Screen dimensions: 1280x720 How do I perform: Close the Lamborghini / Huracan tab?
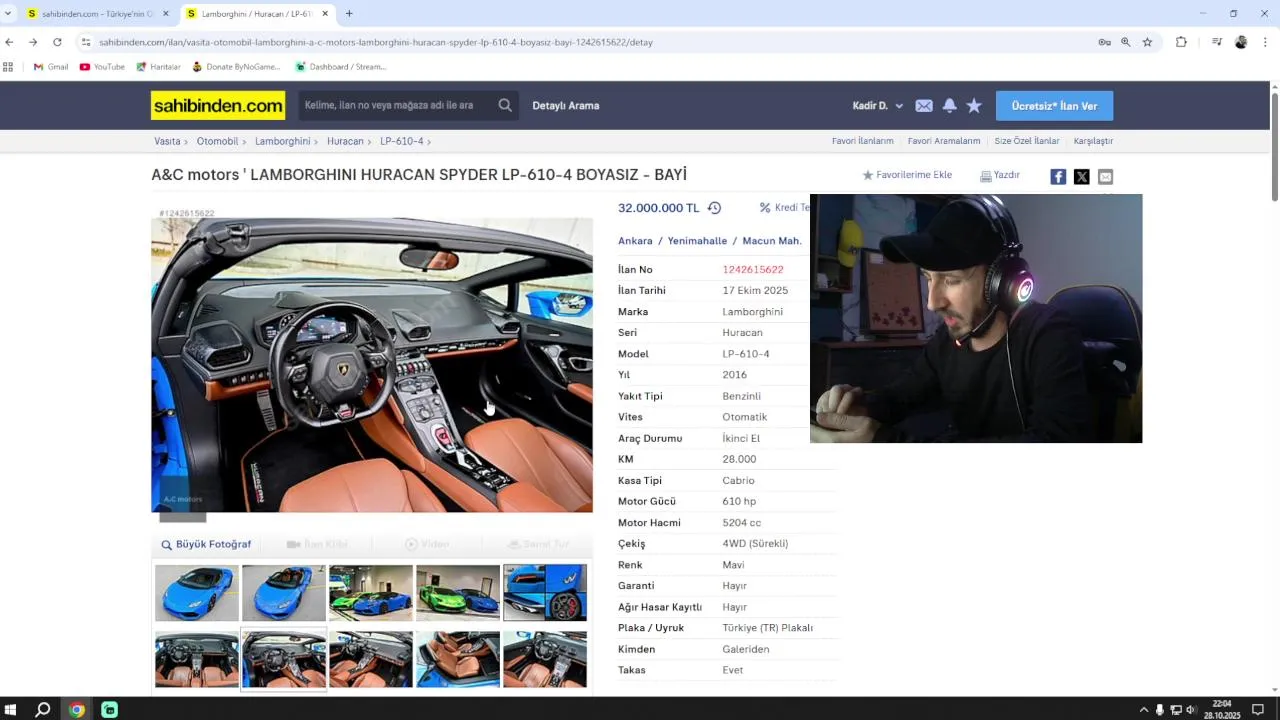325,14
